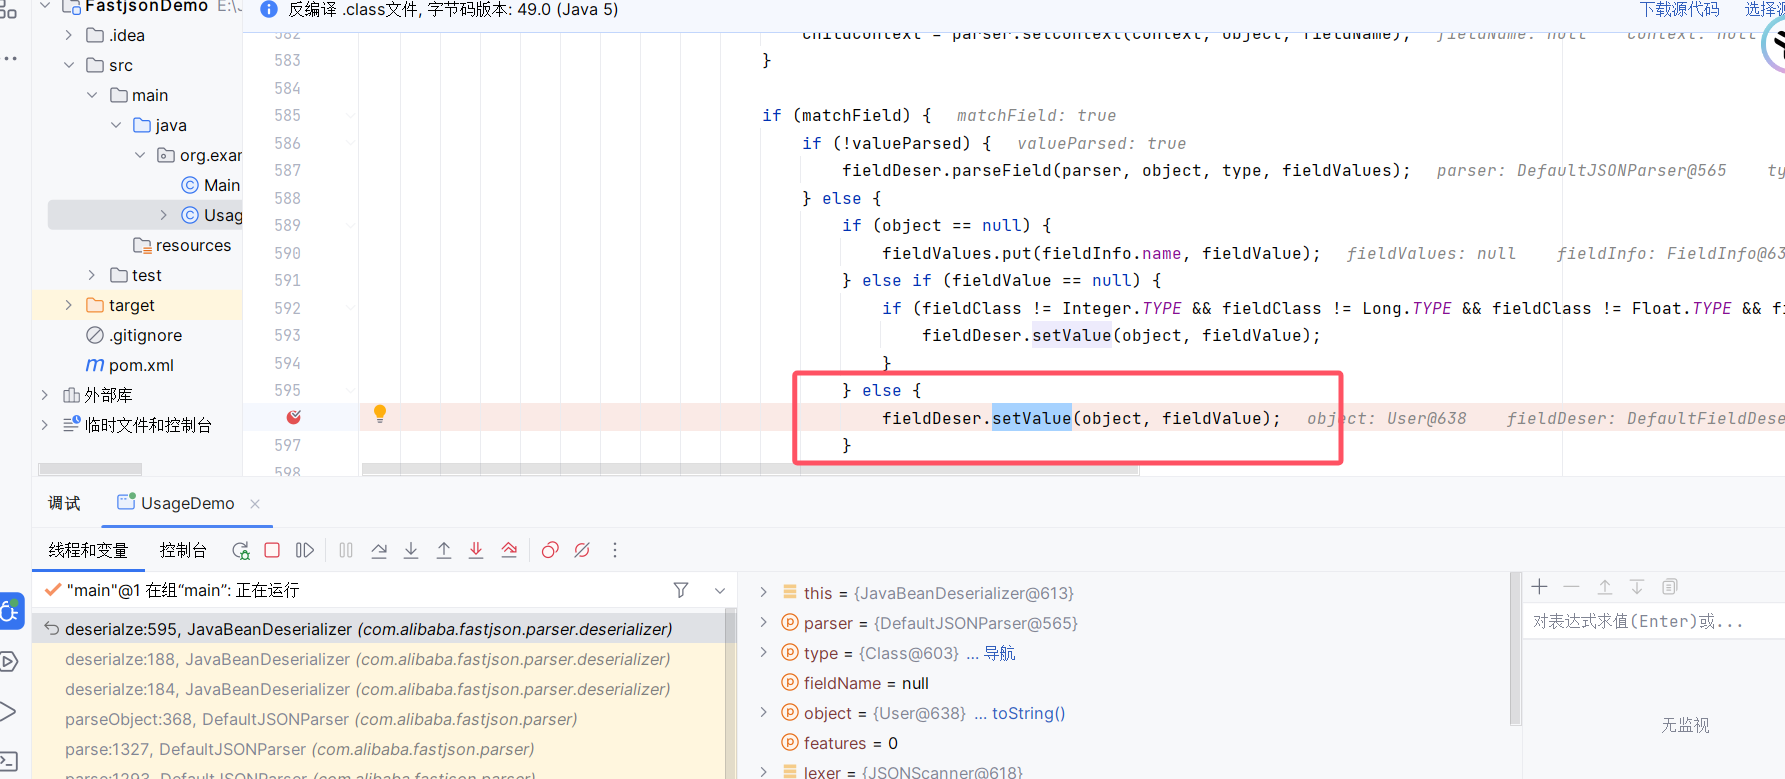Open the Debug tool window sidebar icon
This screenshot has width=1785, height=779.
pyautogui.click(x=10, y=611)
